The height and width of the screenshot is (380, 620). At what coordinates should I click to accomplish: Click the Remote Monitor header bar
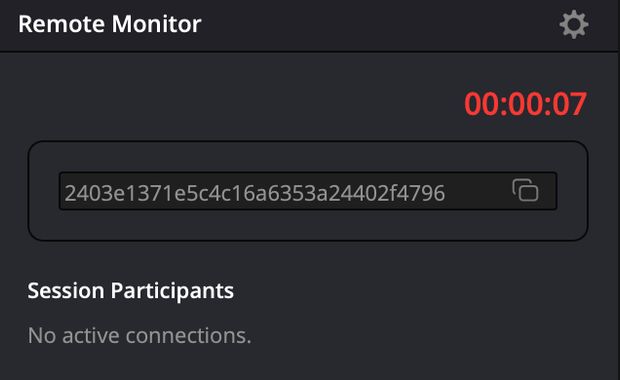[x=310, y=25]
